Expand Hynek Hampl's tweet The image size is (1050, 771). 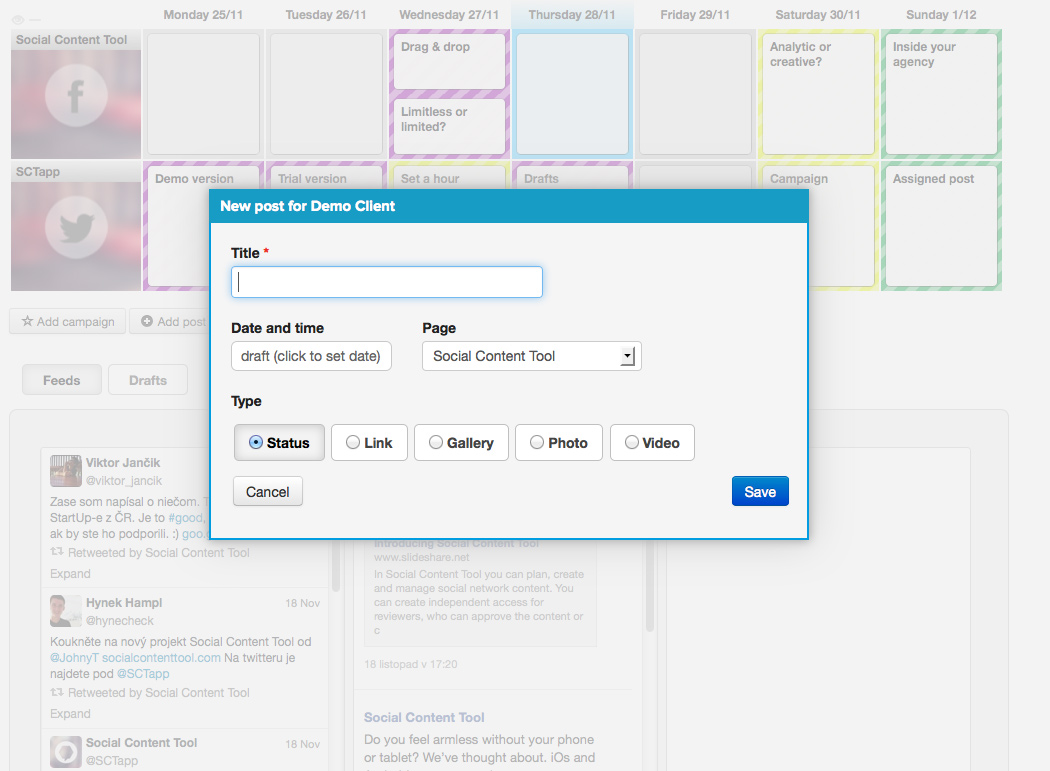70,714
